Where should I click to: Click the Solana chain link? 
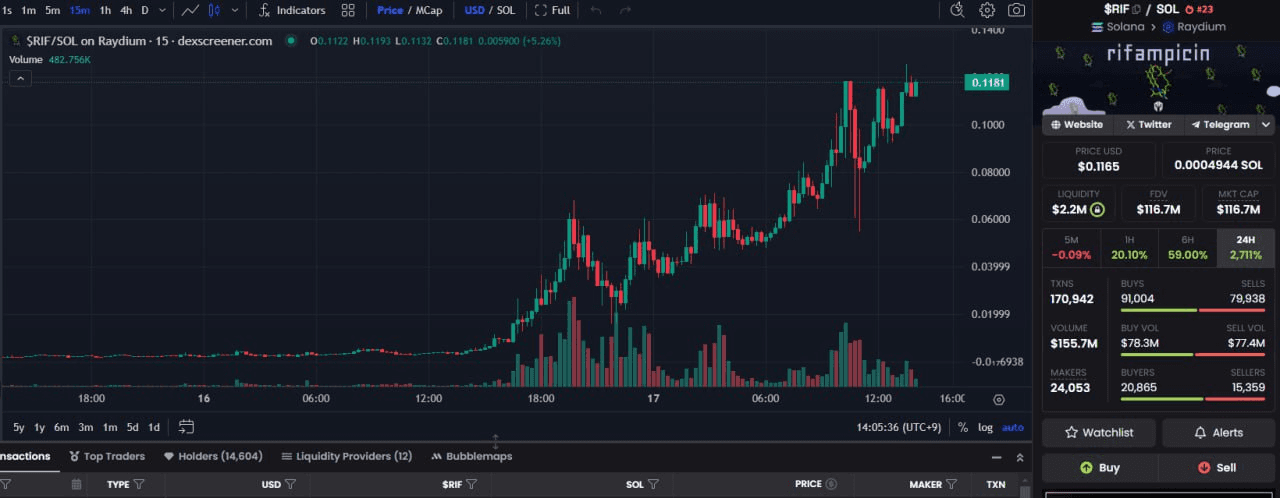[x=1117, y=27]
